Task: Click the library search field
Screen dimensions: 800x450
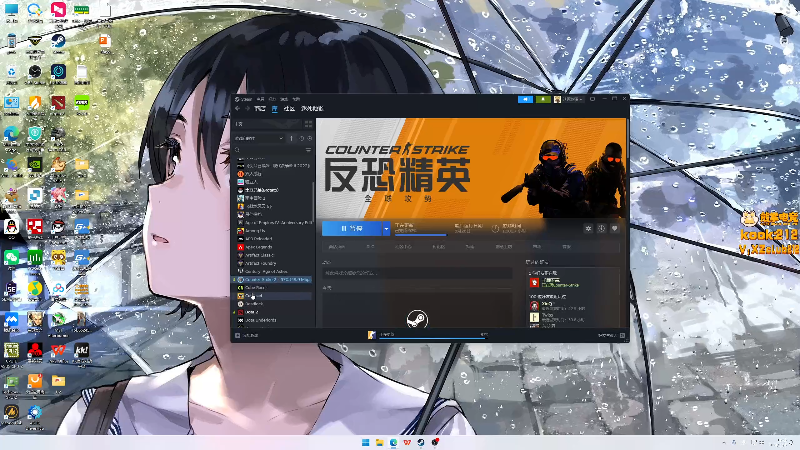Action: (269, 150)
